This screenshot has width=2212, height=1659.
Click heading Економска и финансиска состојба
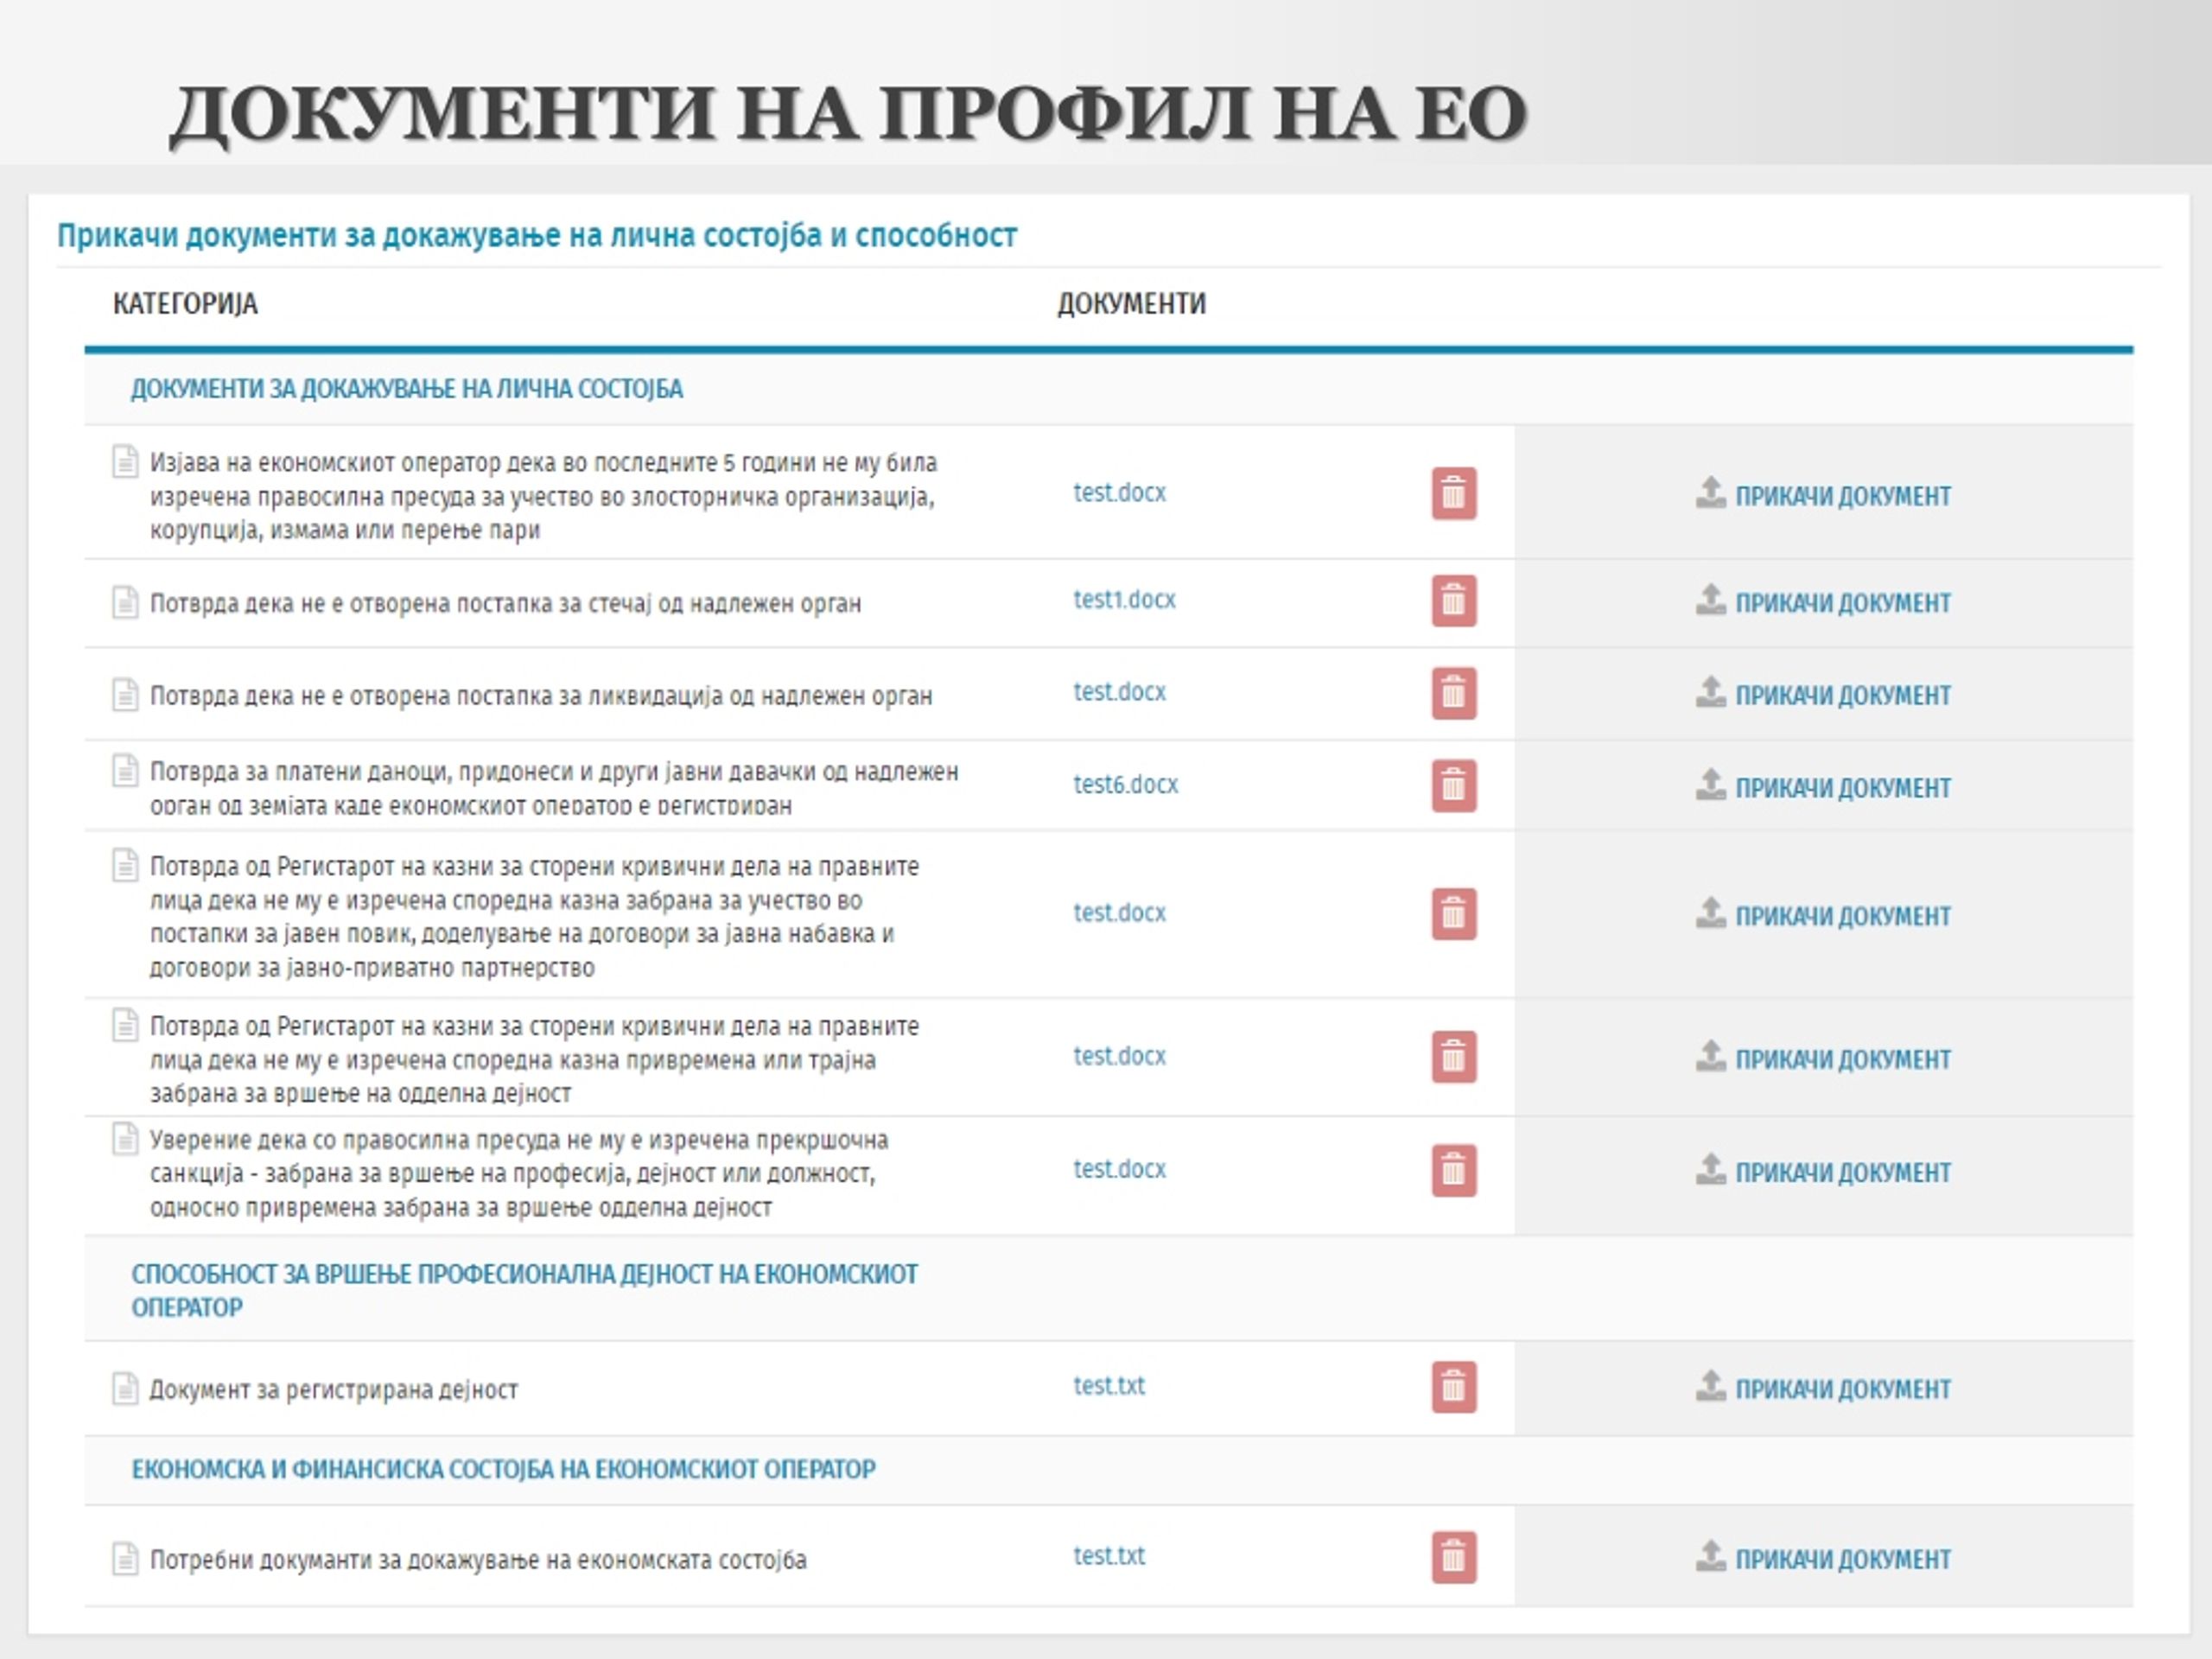(503, 1468)
